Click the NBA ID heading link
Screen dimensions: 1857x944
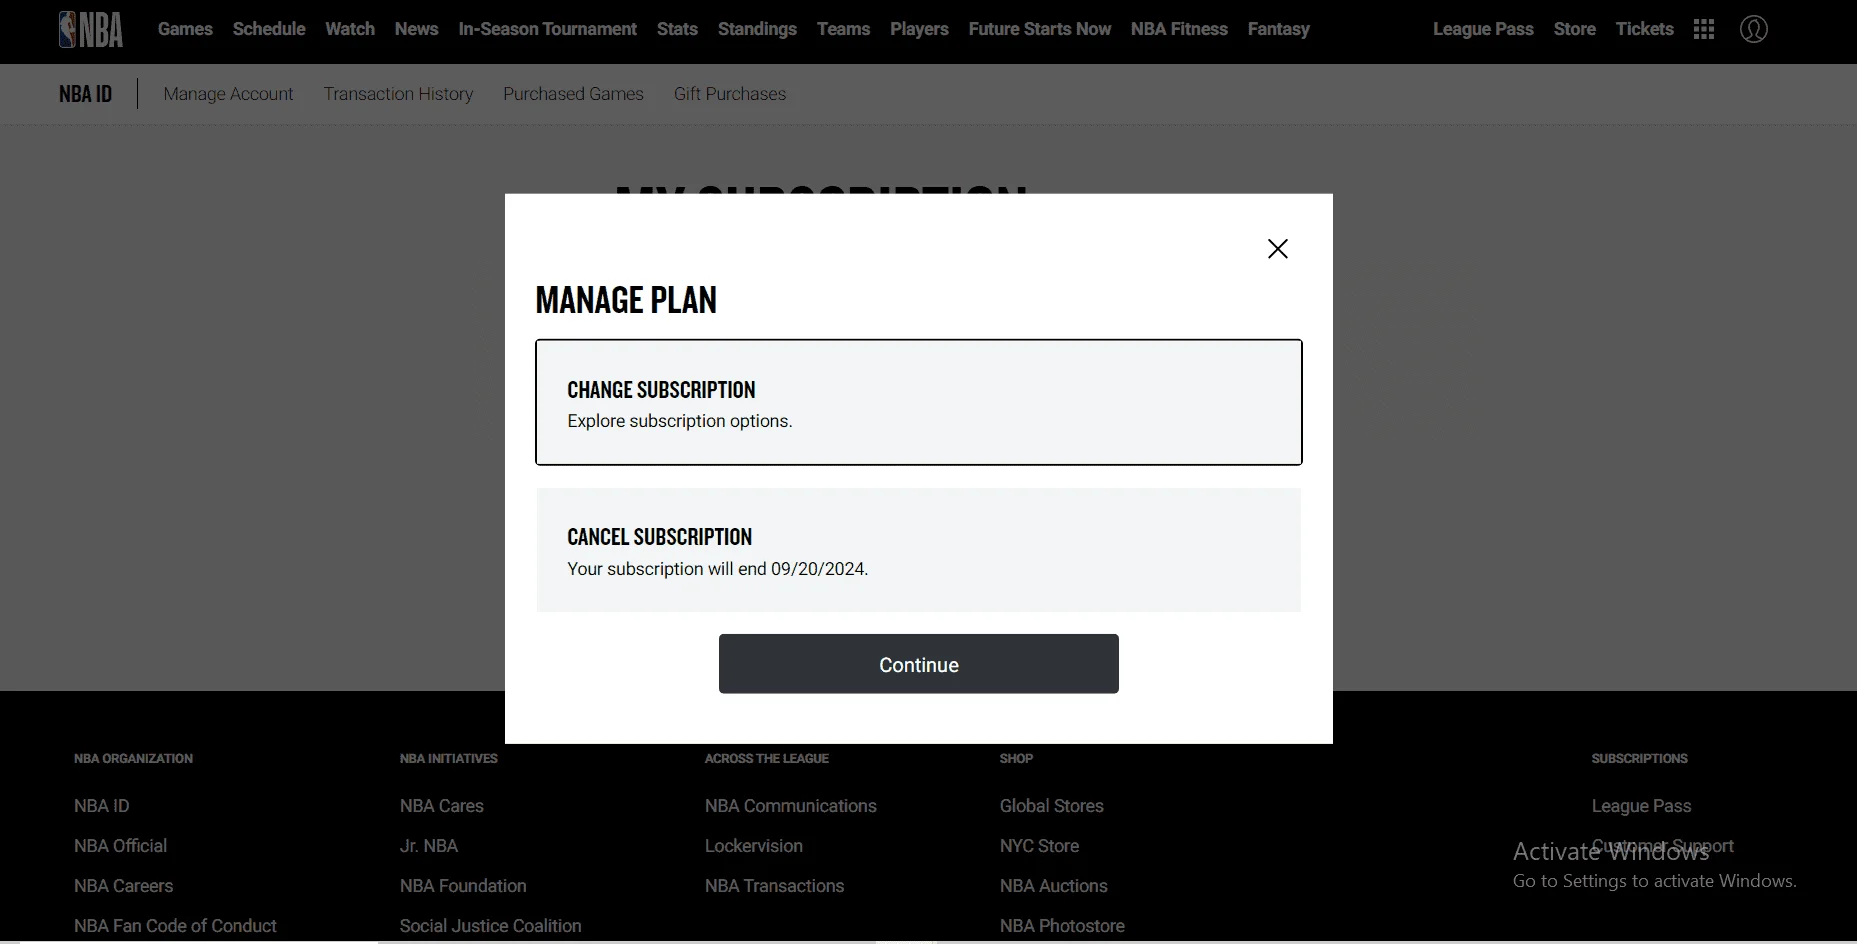(85, 94)
